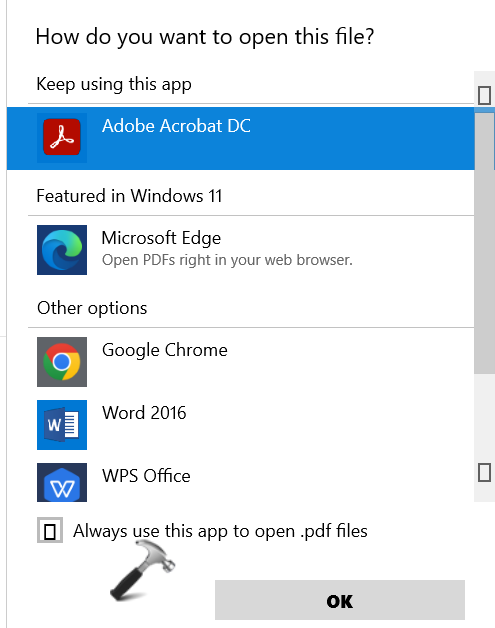
Task: Click the app list scrollbar thumb
Action: click(484, 244)
